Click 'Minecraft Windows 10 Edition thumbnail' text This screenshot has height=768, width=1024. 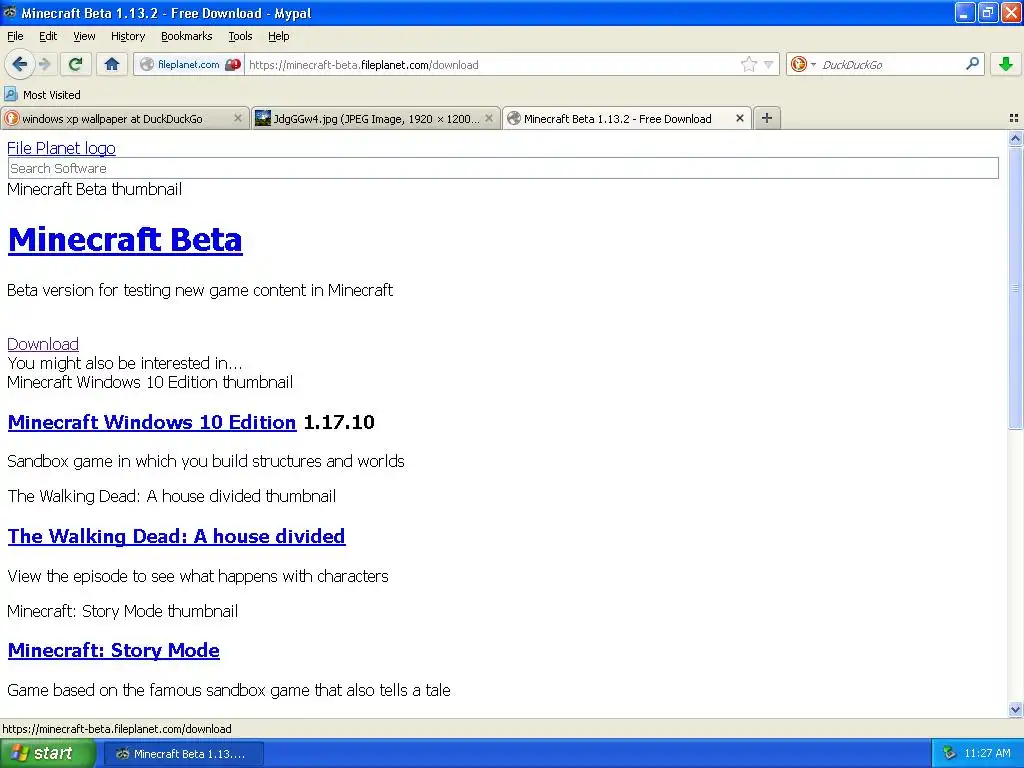click(x=150, y=382)
